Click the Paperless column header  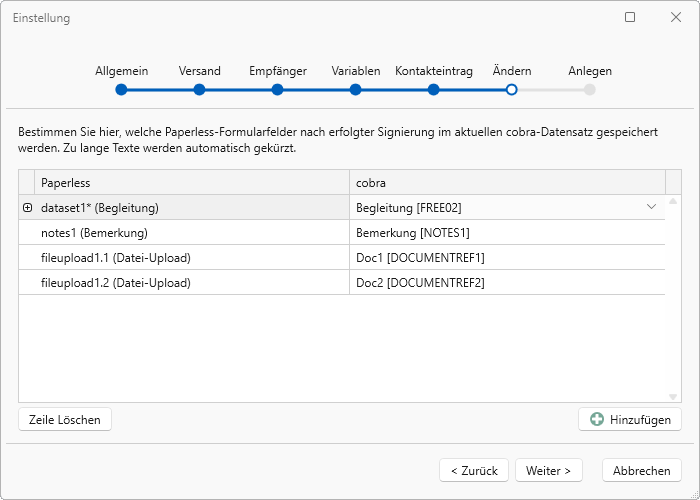point(192,183)
